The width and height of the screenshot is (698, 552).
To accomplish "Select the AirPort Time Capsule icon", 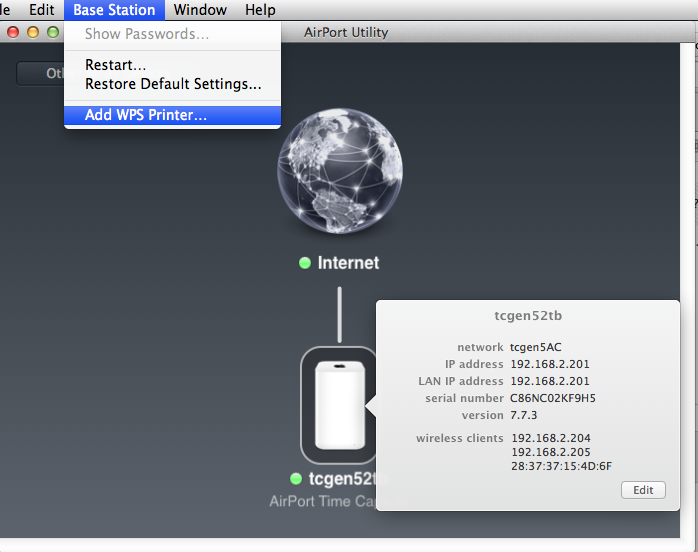I will (339, 405).
